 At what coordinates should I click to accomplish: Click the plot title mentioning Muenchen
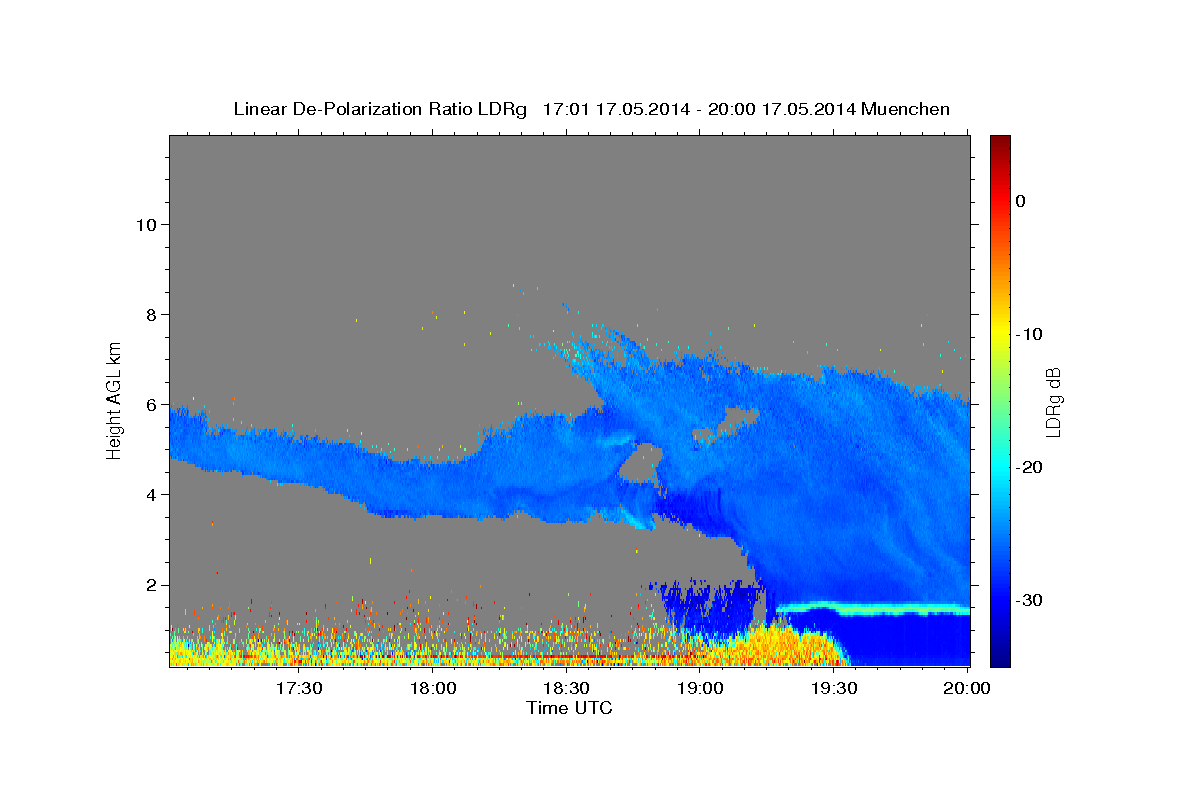pyautogui.click(x=591, y=109)
